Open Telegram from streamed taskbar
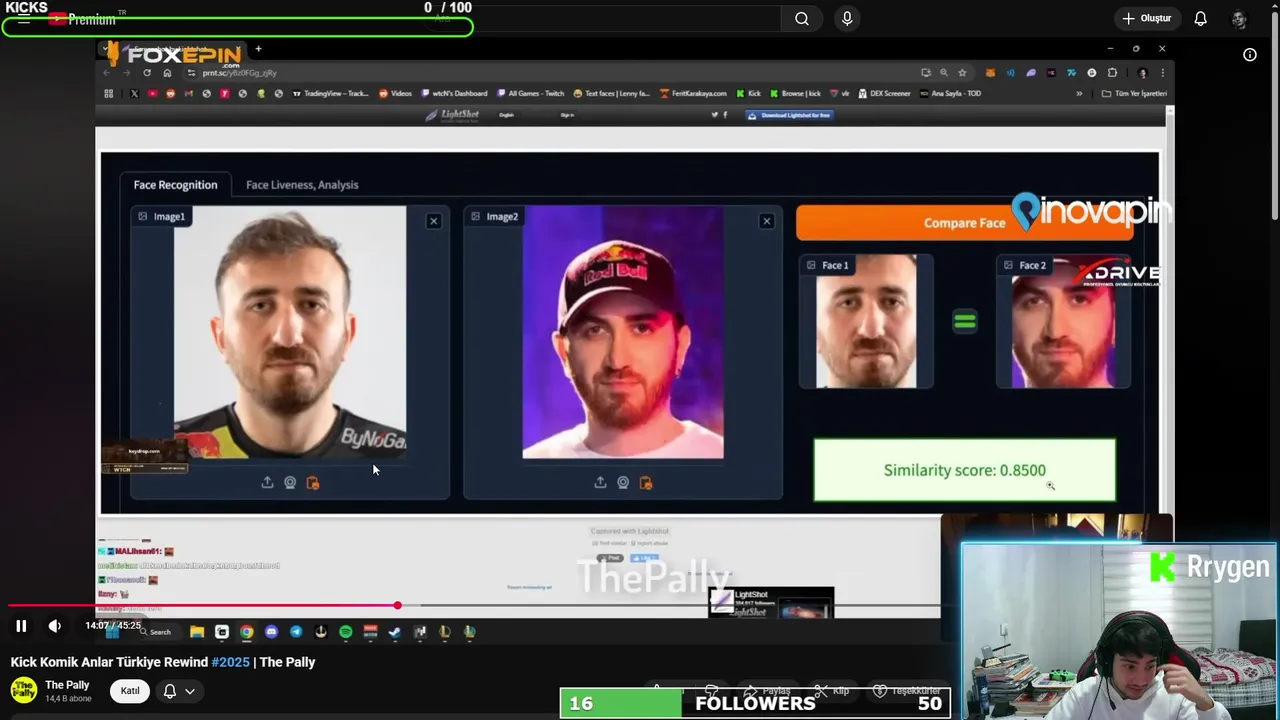This screenshot has width=1280, height=720. (x=296, y=632)
